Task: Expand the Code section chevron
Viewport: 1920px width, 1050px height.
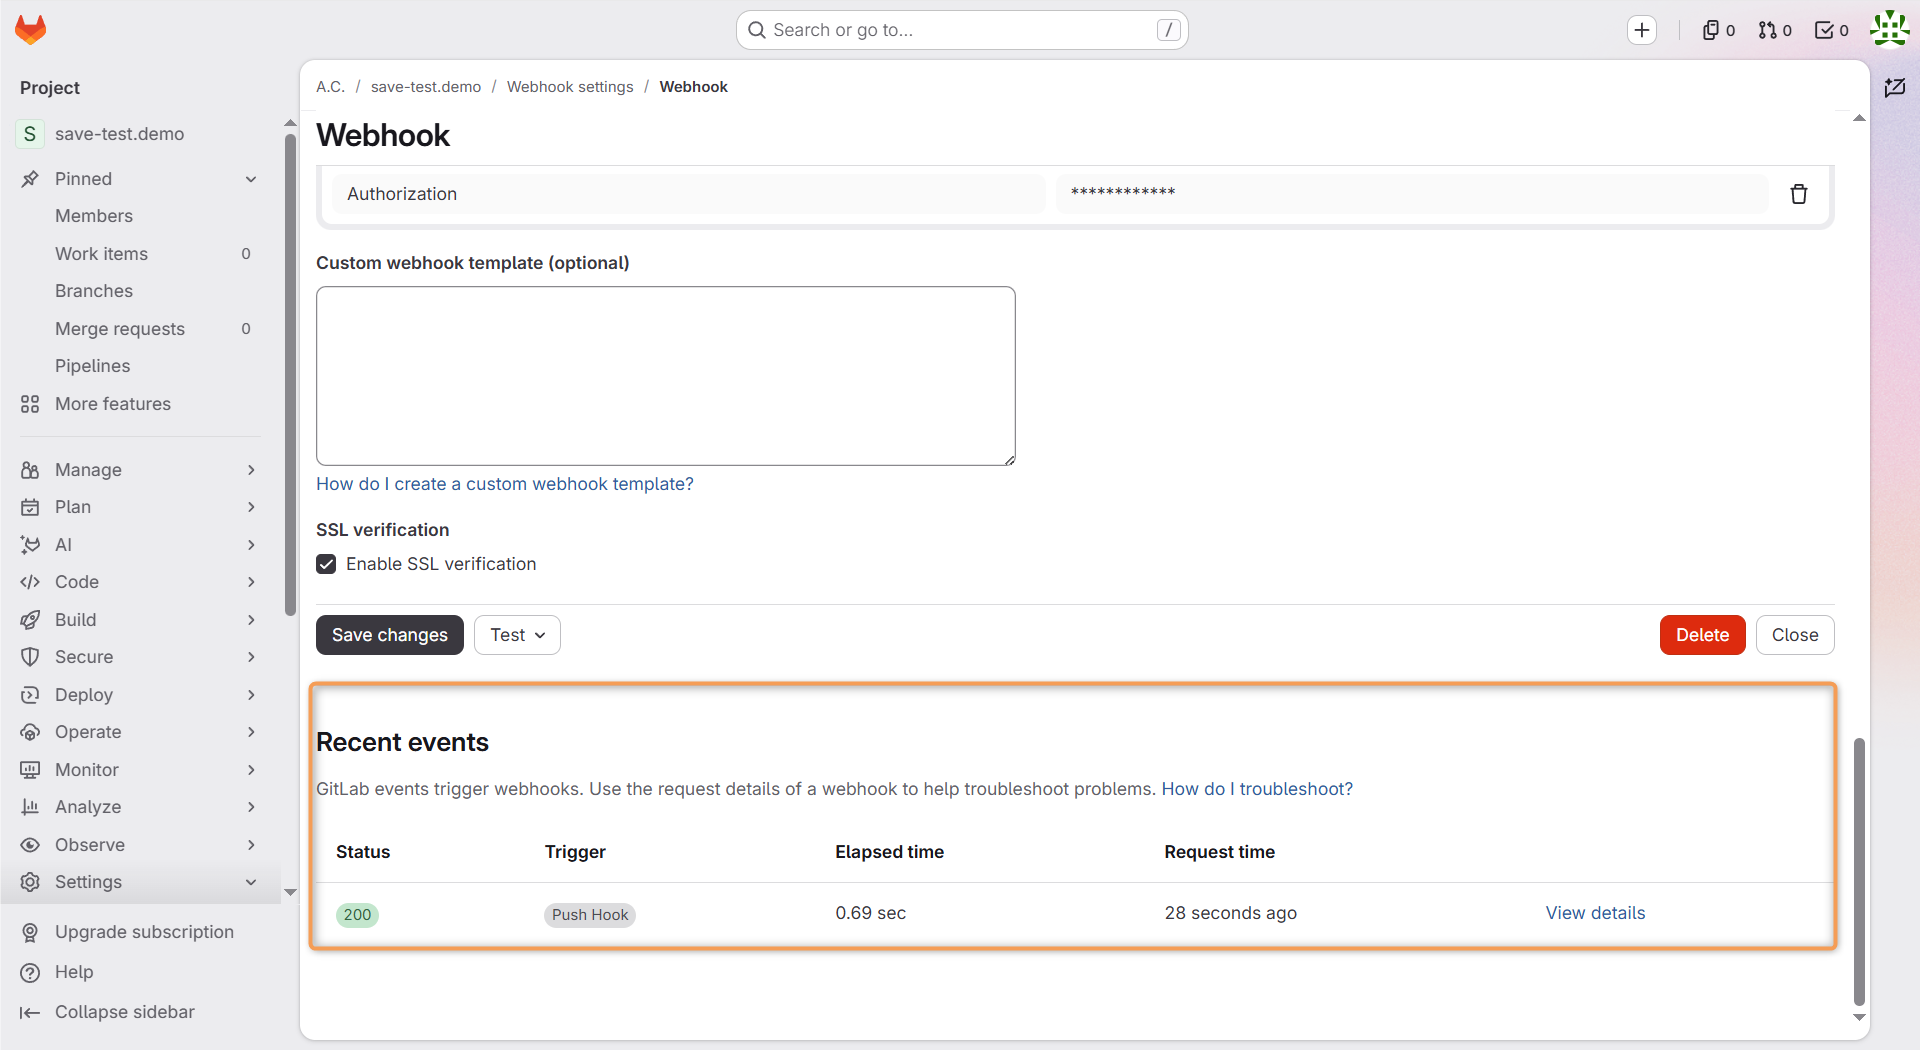Action: click(x=251, y=582)
